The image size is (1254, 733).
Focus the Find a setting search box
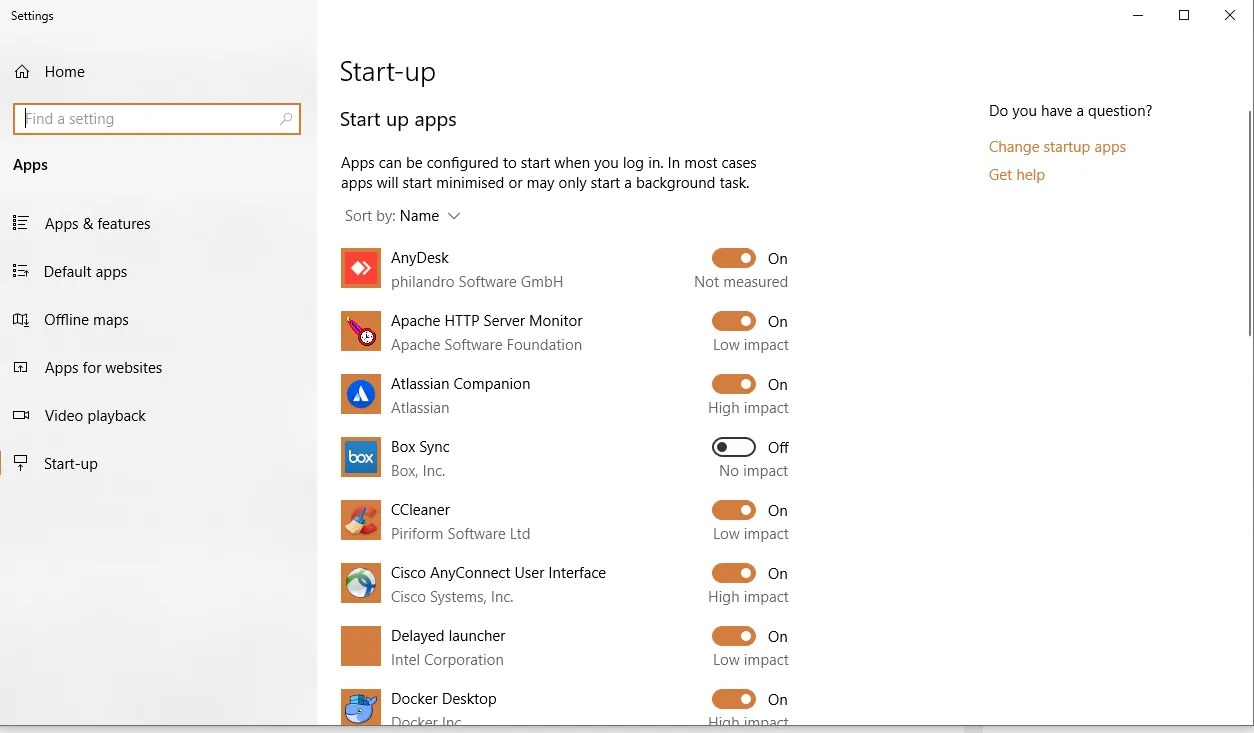point(157,119)
